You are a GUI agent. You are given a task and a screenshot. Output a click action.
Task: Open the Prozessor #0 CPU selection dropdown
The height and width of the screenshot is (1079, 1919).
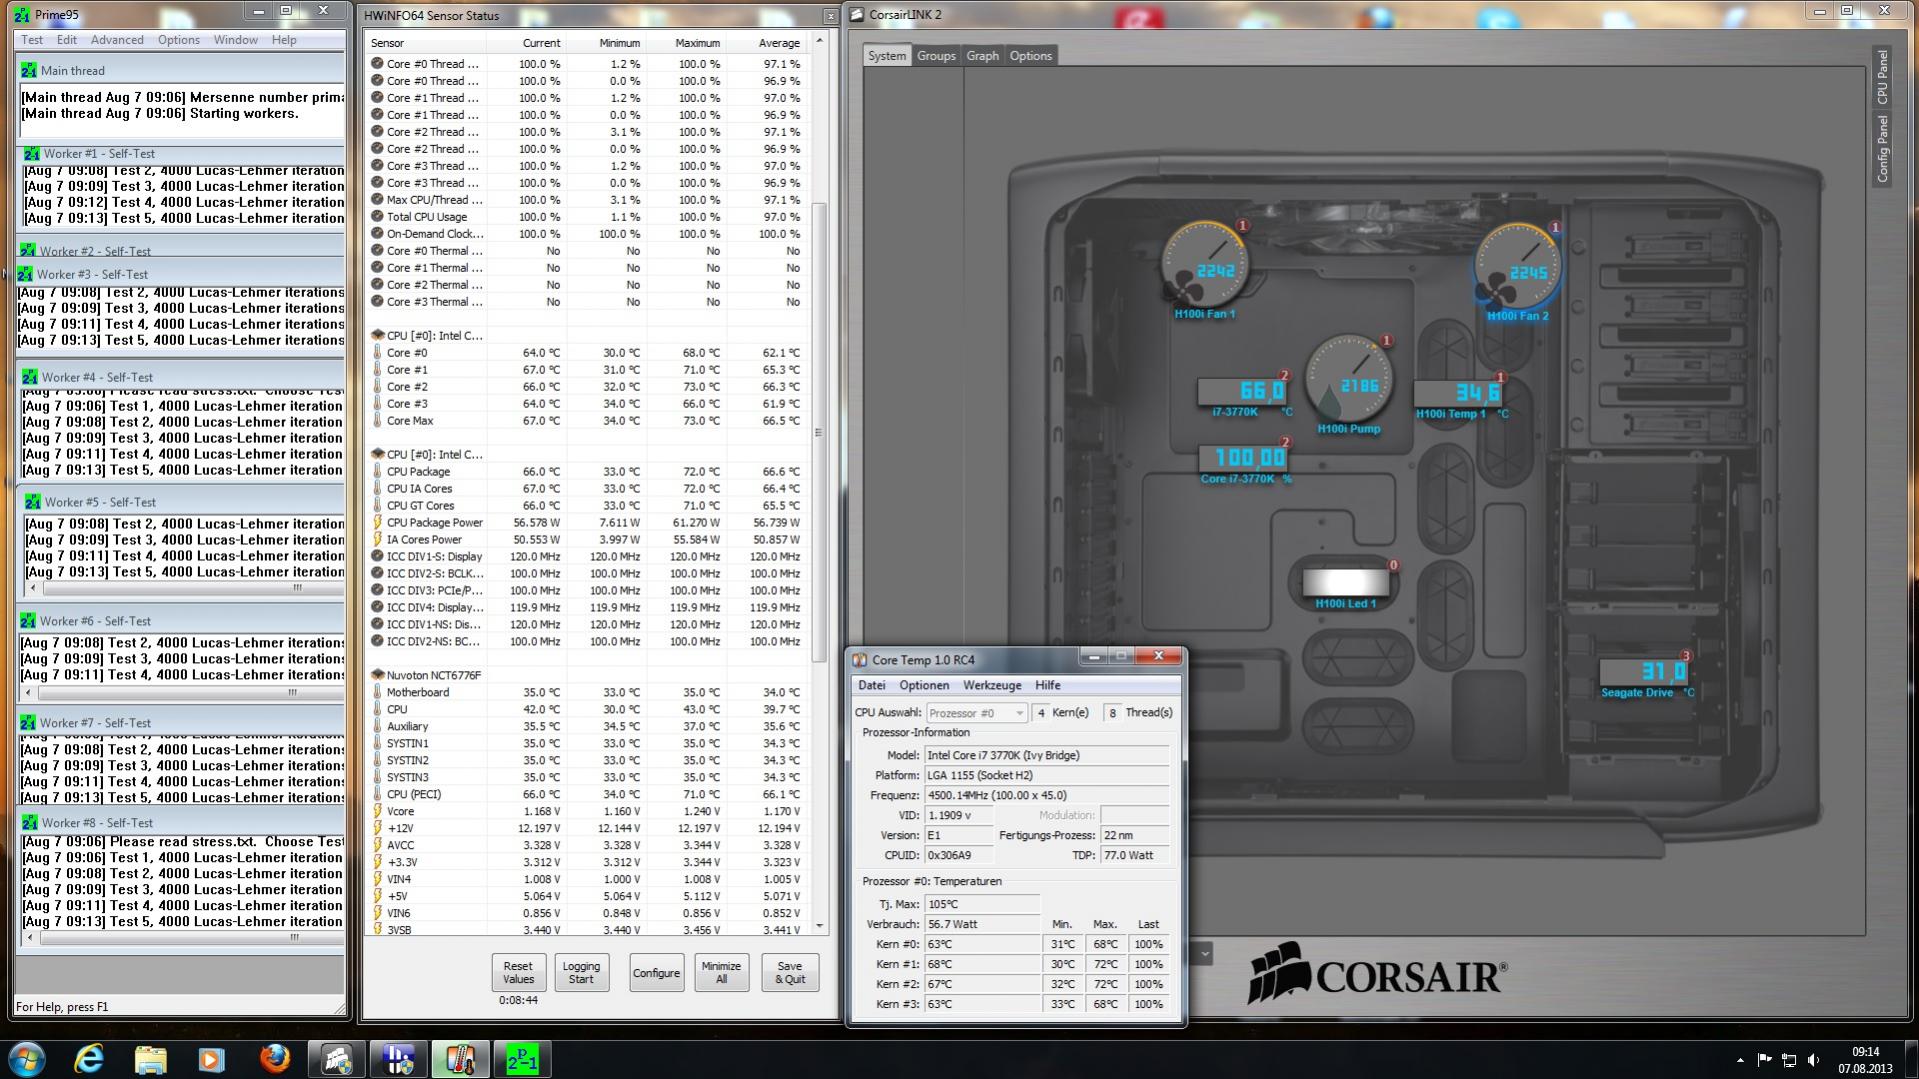(976, 713)
